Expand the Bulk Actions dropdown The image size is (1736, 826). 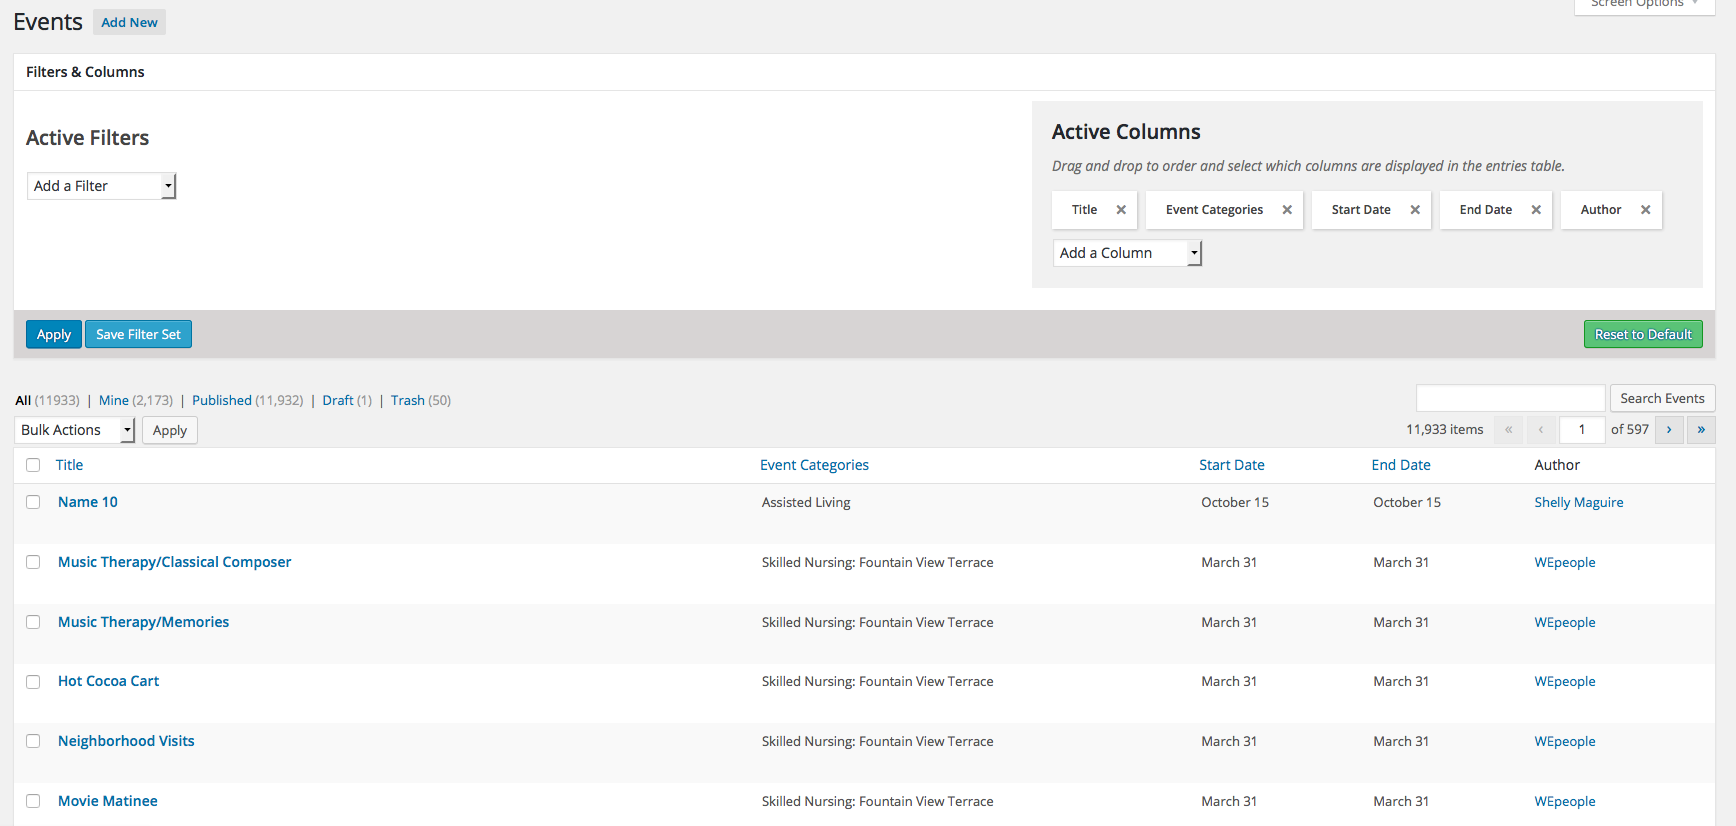pos(76,430)
